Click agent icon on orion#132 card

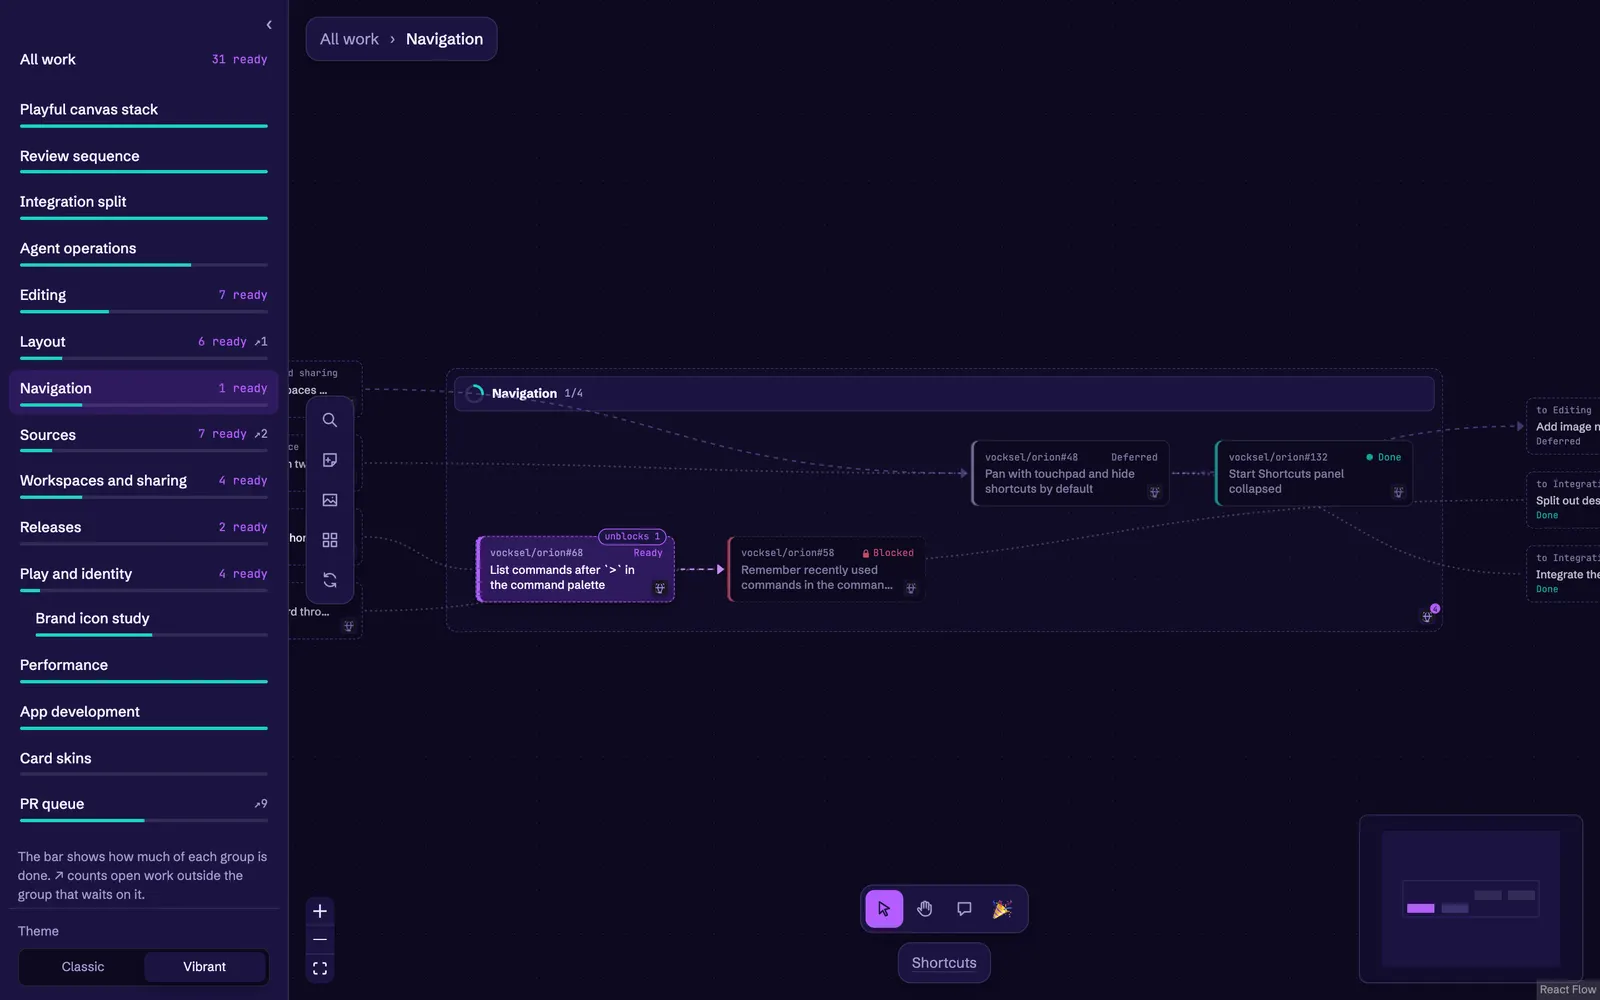tap(1398, 492)
